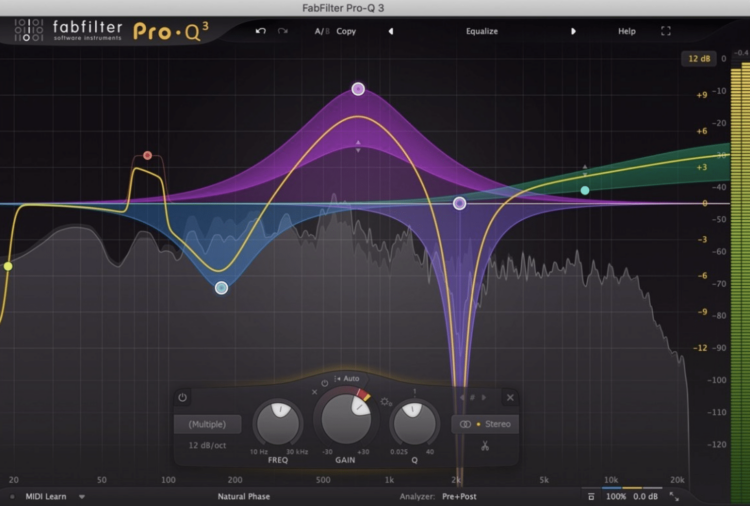Click the FabFilter logo icon
Viewport: 750px width, 506px height.
29,30
